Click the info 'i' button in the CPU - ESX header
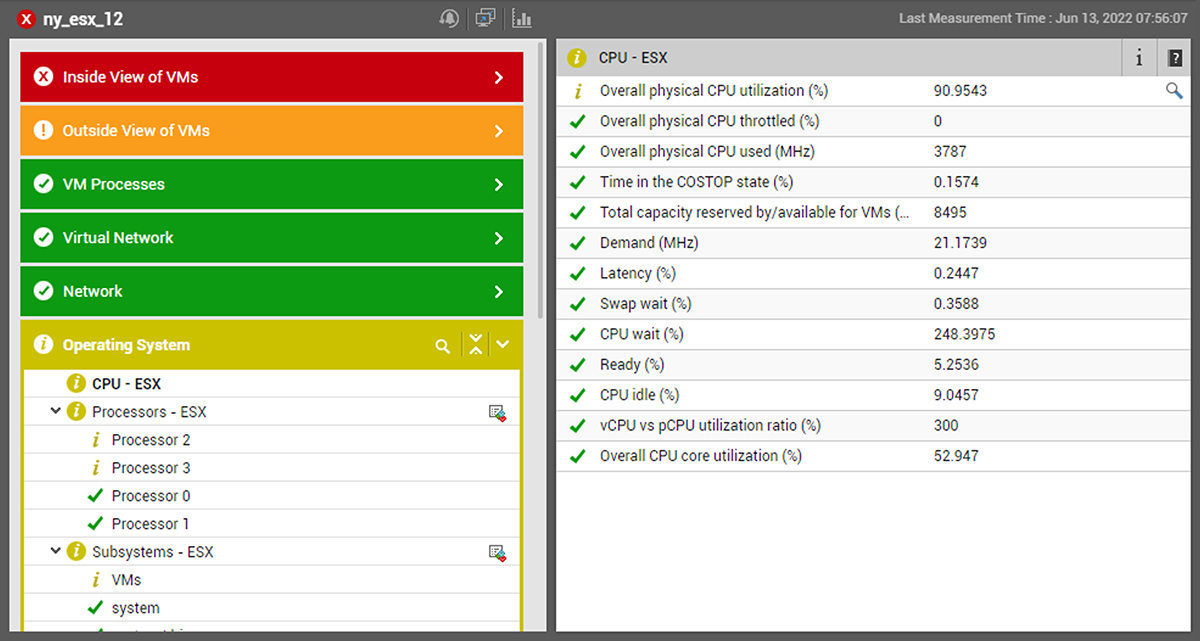This screenshot has width=1200, height=641. tap(1139, 58)
